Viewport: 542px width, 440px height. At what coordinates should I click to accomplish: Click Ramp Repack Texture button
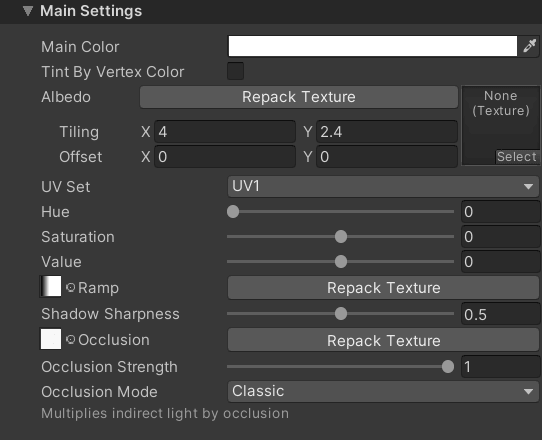point(383,288)
